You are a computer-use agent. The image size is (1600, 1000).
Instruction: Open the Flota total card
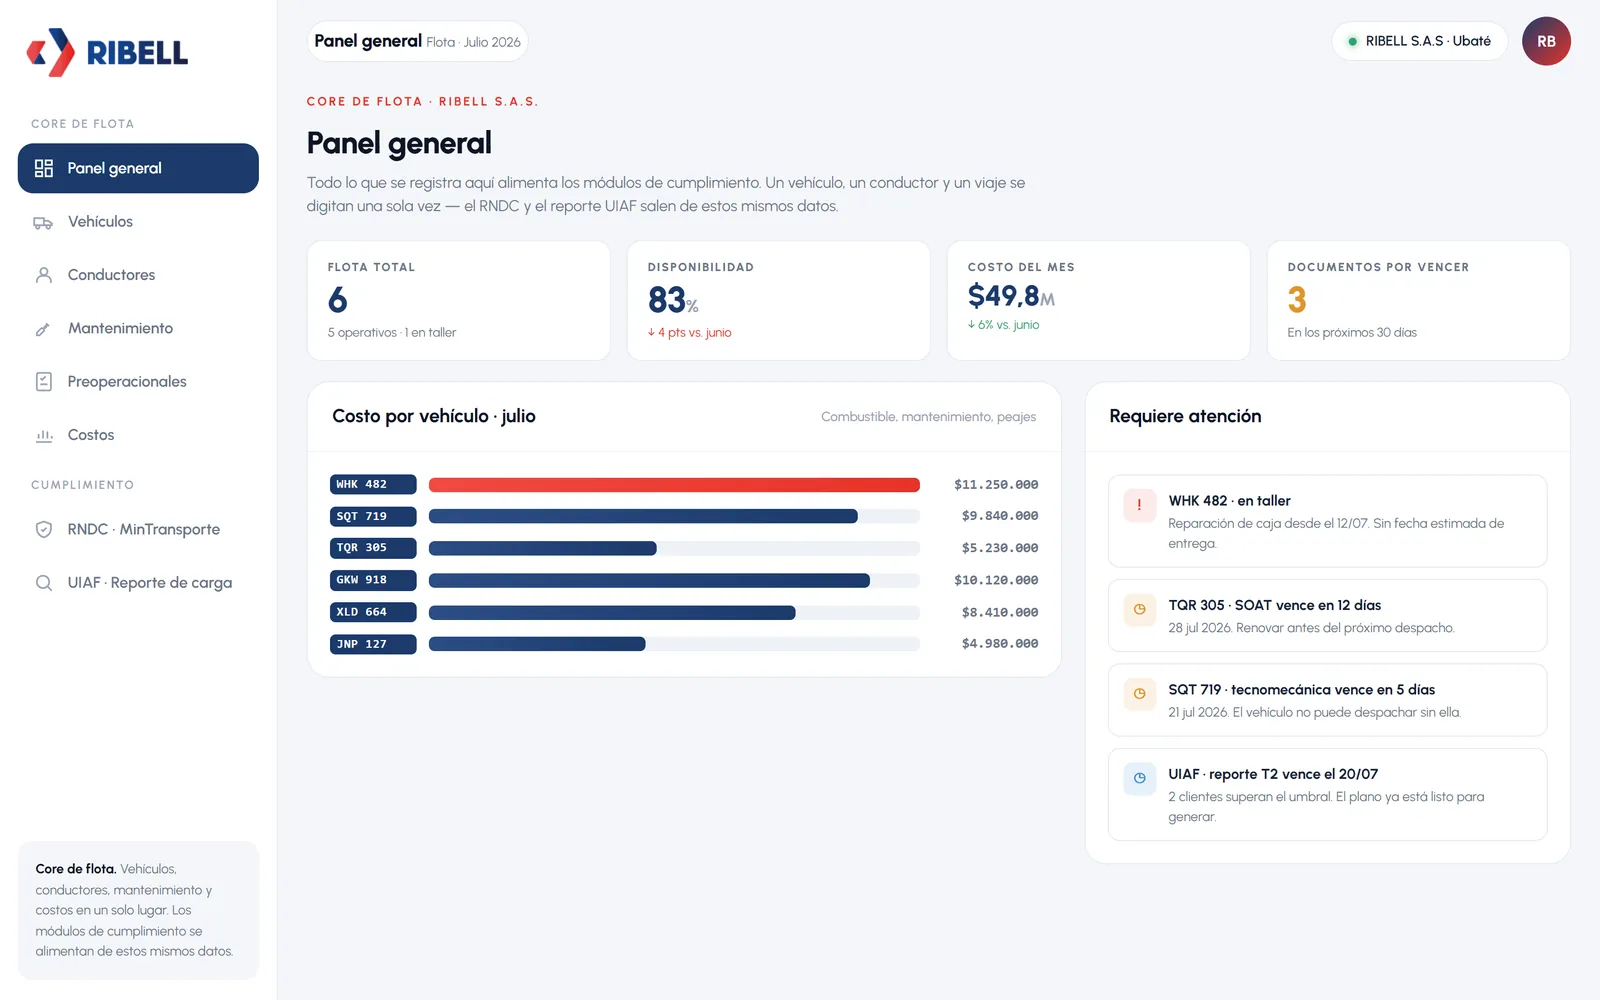point(459,300)
